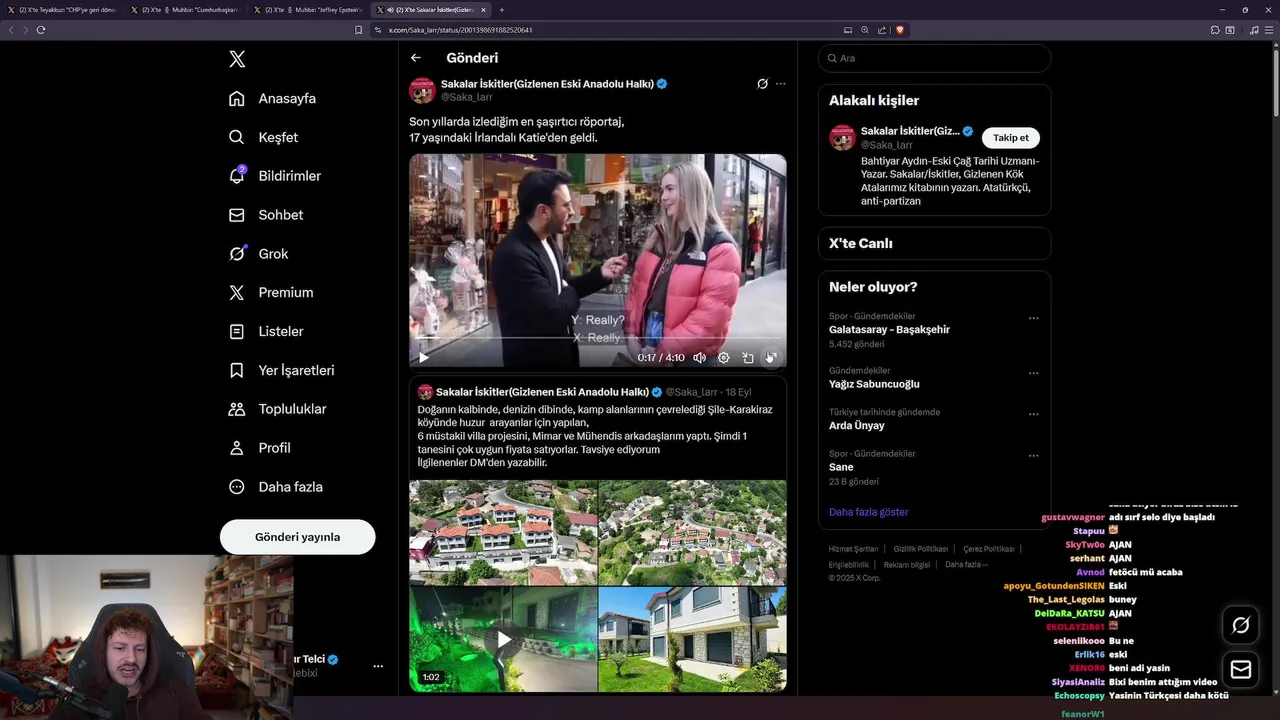
Task: Close the Sakalar İskitler browser tab
Action: coord(484,10)
